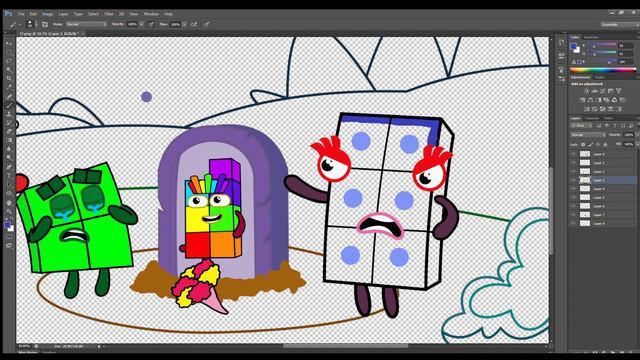Open the Essentials workspace dropdown
The height and width of the screenshot is (360, 640).
pos(619,24)
